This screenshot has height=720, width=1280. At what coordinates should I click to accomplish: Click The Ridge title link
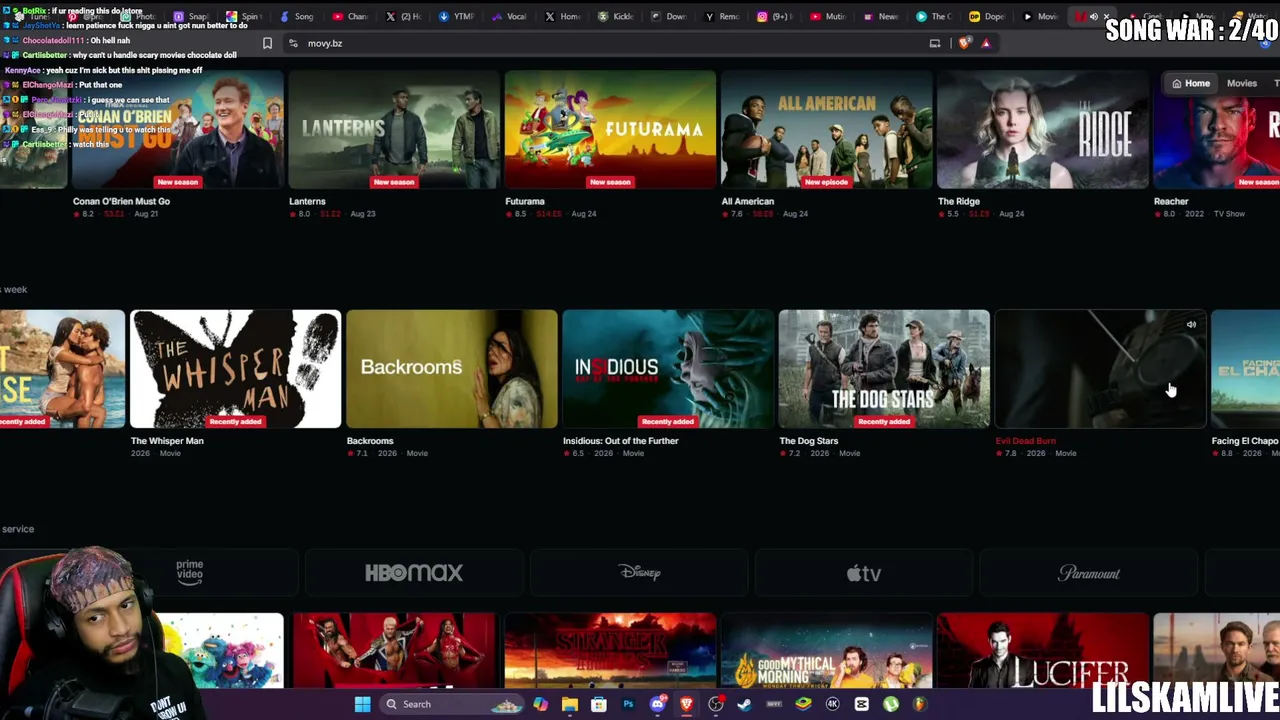[x=959, y=201]
